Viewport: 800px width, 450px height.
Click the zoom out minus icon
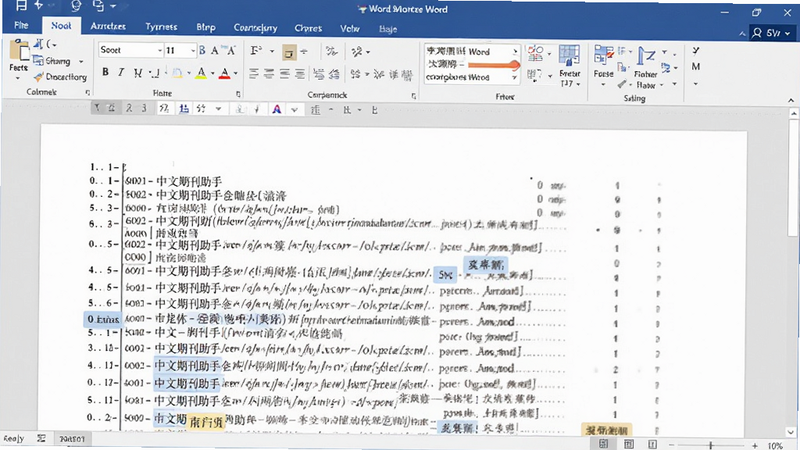pos(671,445)
